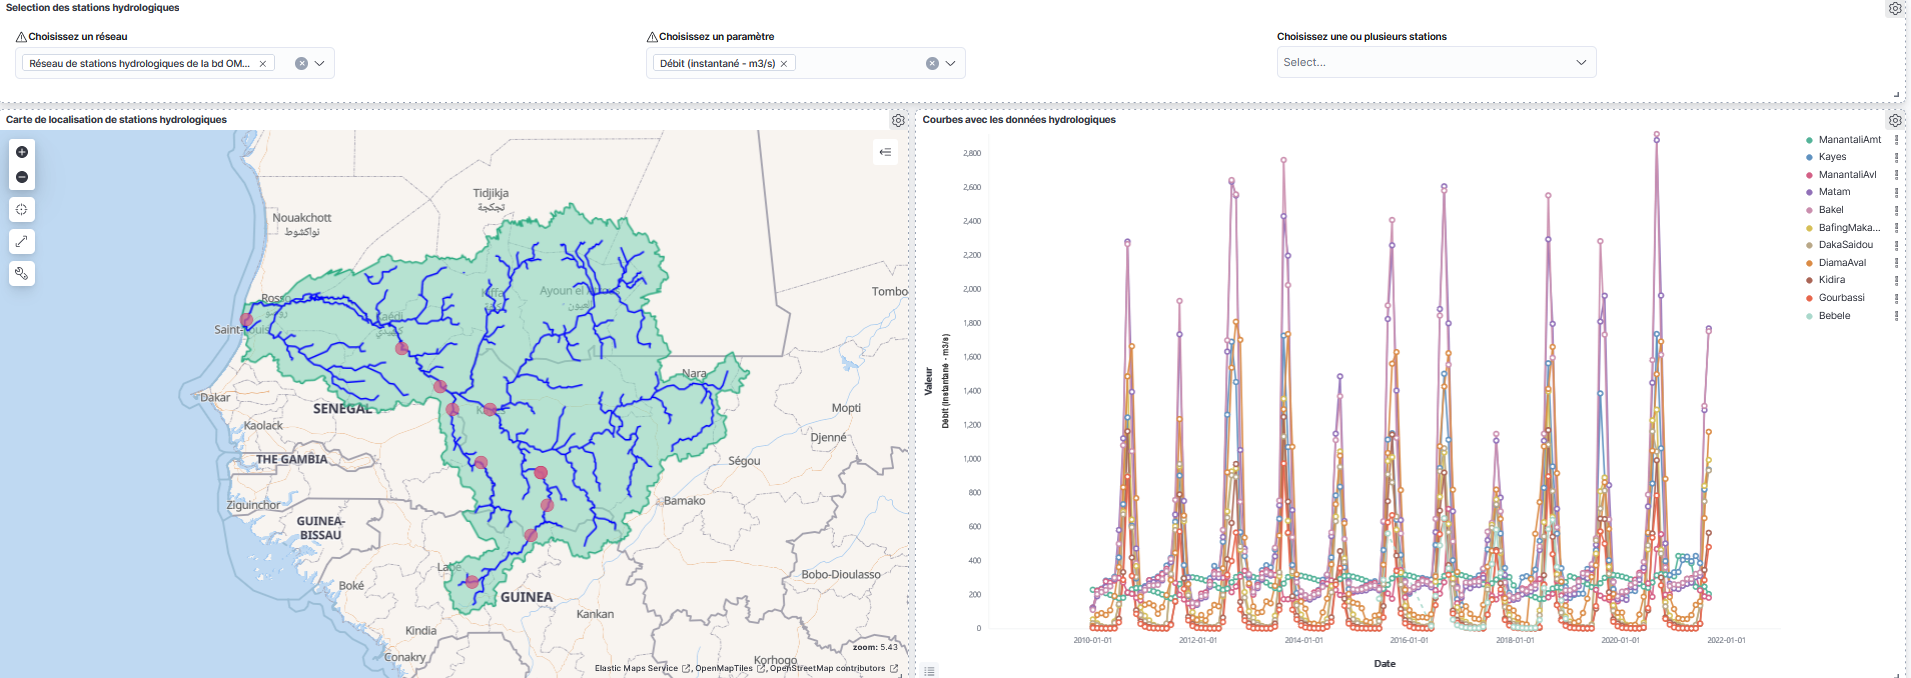Open the map measure tool with diagonal arrow

point(22,241)
